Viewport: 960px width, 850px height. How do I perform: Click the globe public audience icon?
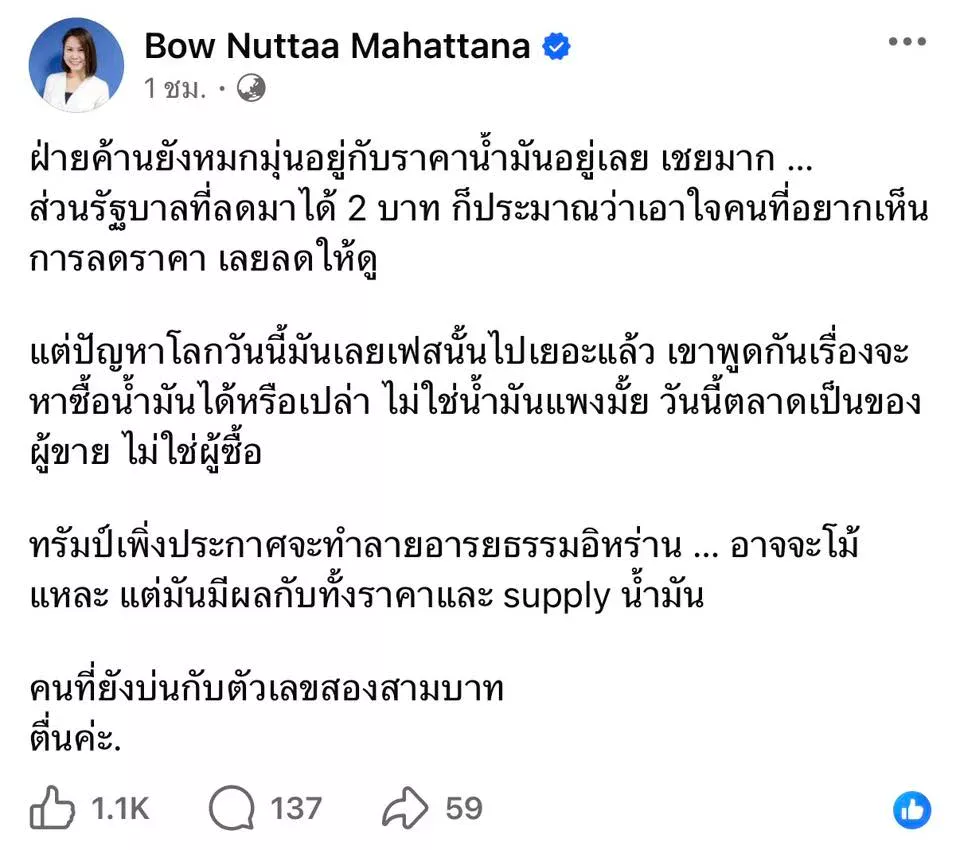point(250,89)
